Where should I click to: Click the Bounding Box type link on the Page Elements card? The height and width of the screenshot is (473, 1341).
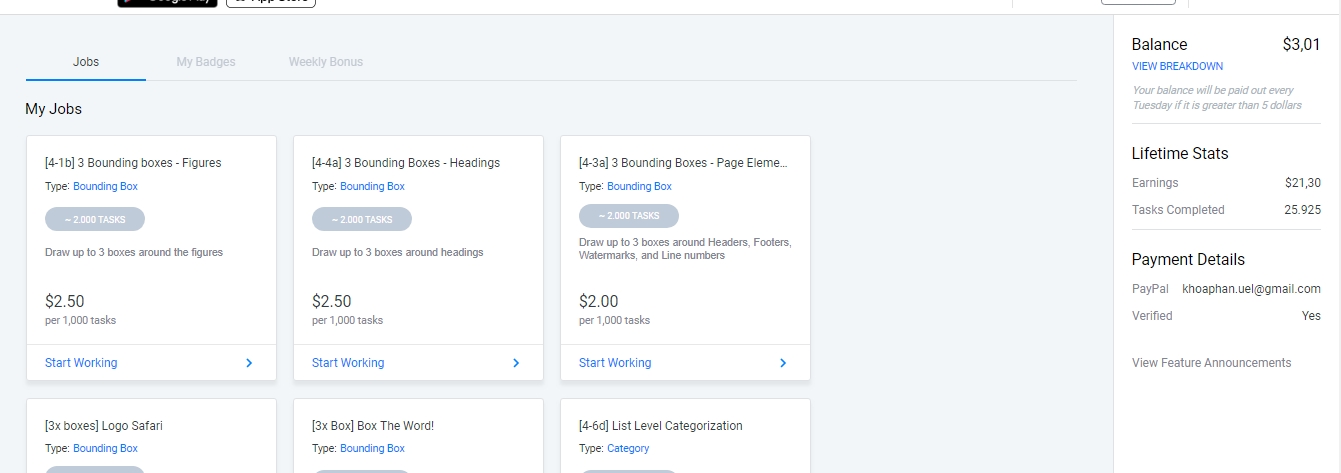(x=639, y=187)
